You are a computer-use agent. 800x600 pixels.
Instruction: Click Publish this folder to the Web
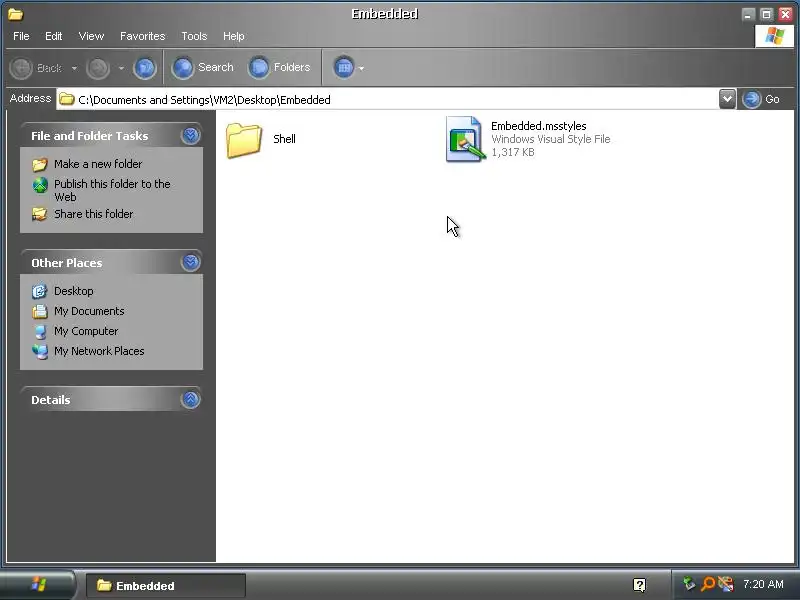click(x=112, y=190)
